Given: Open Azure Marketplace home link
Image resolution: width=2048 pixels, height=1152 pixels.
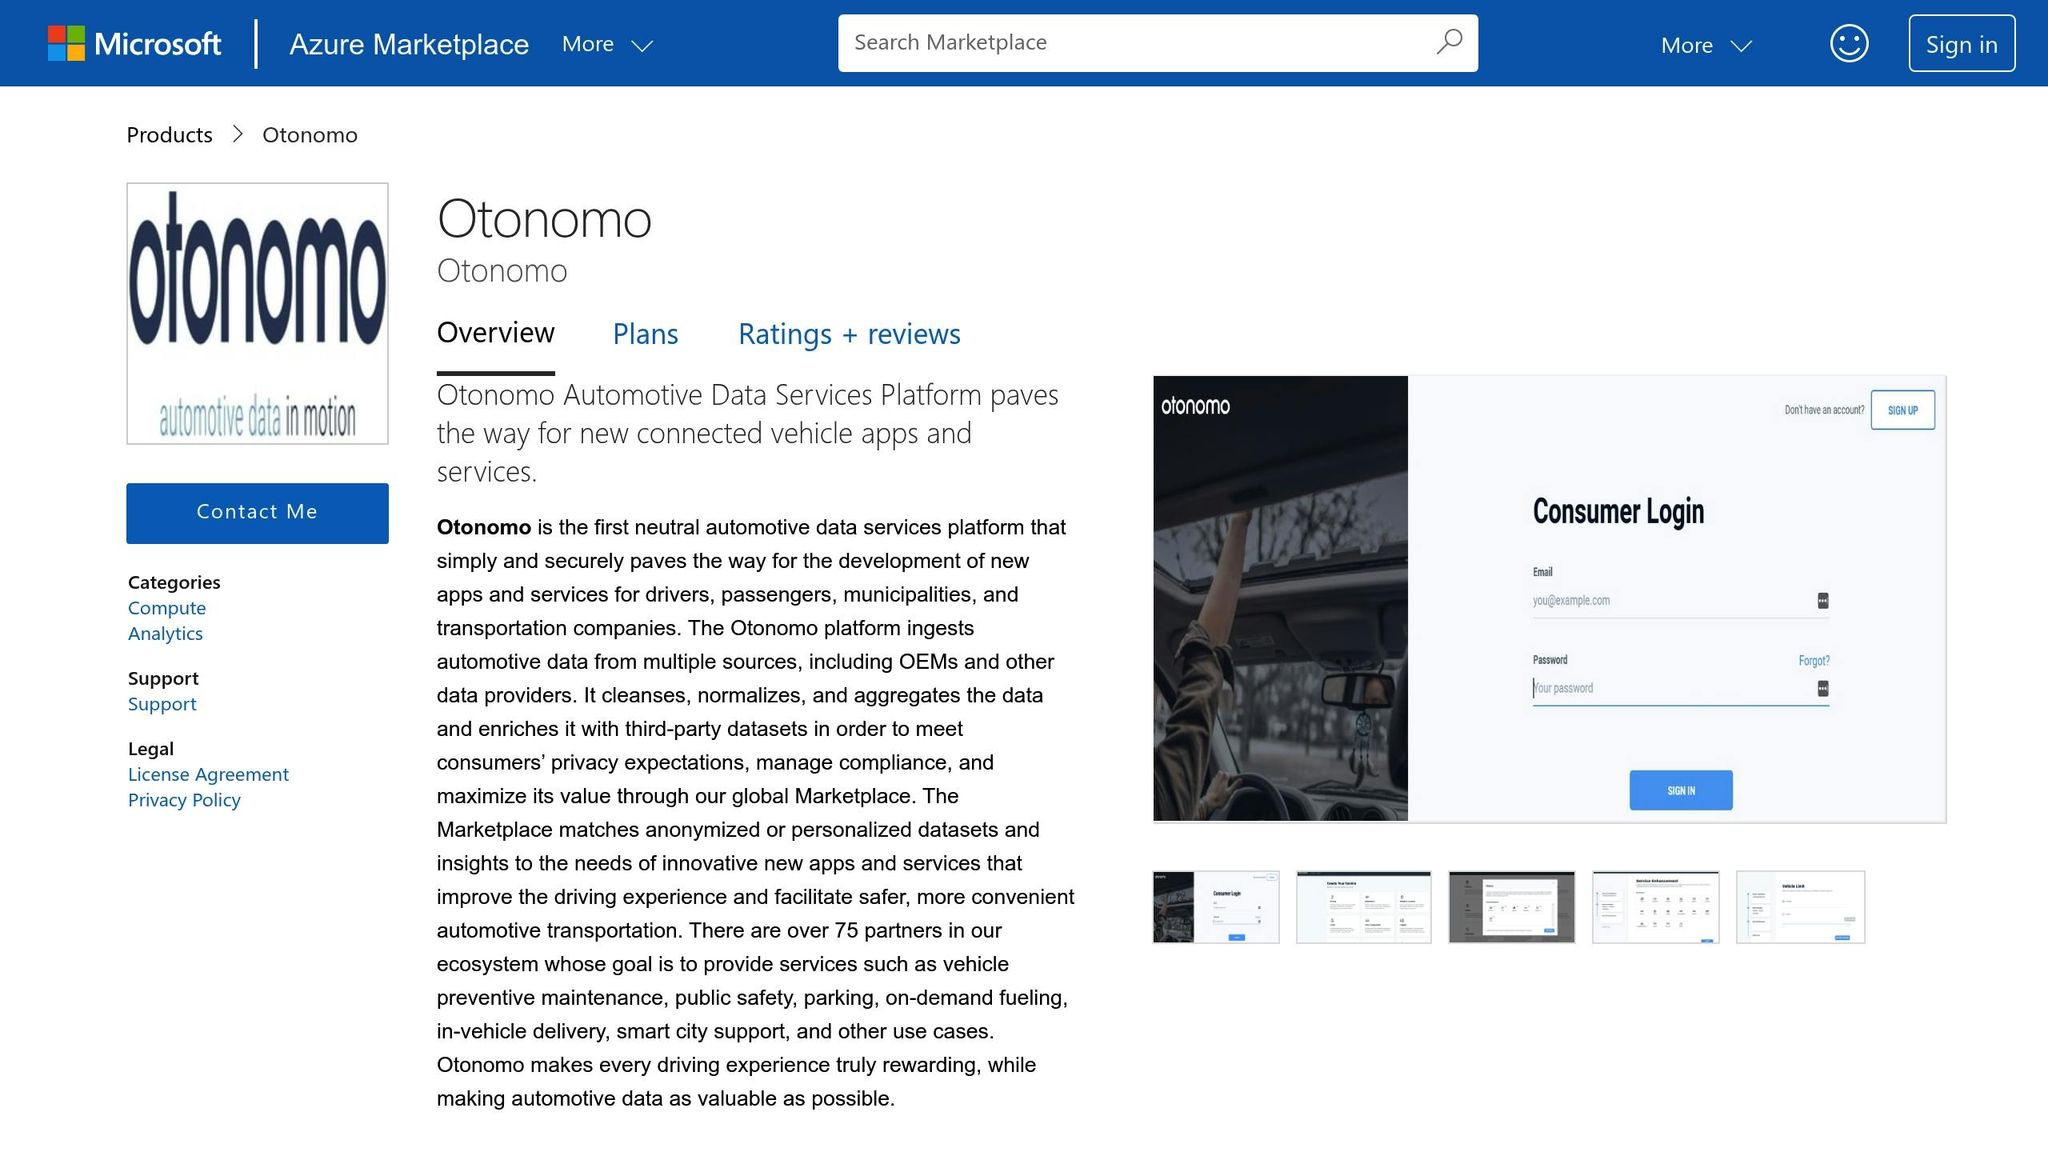Looking at the screenshot, I should 409,44.
